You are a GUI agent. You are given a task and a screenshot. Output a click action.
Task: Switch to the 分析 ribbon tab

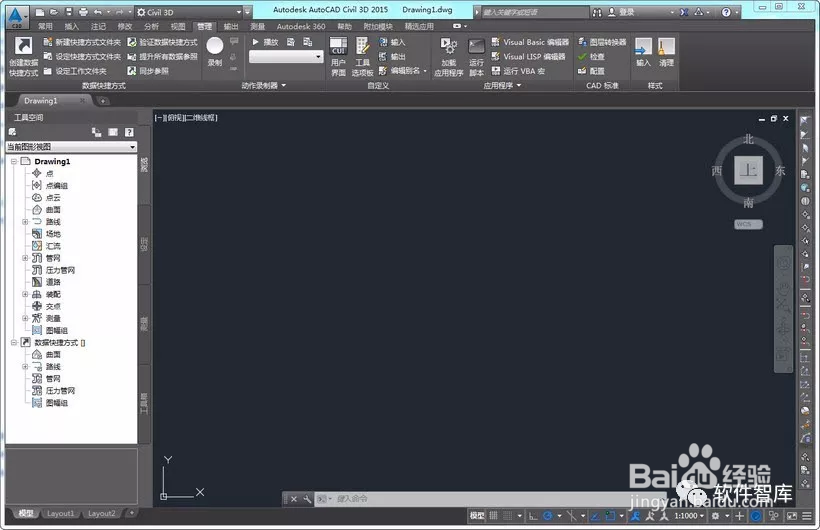(x=151, y=26)
